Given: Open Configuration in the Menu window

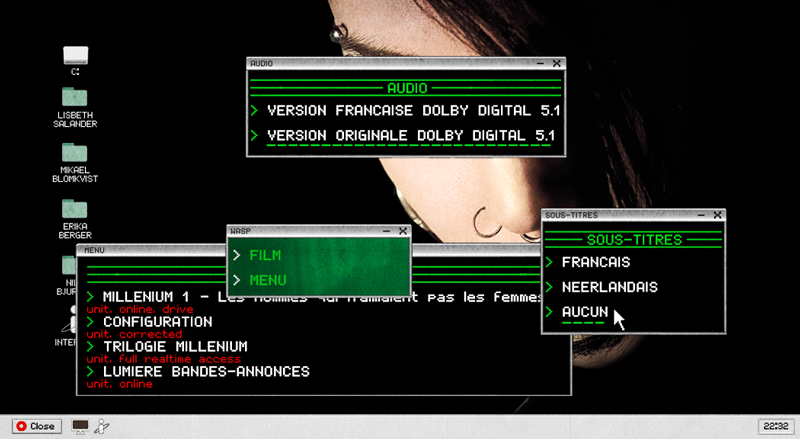Looking at the screenshot, I should click(158, 322).
